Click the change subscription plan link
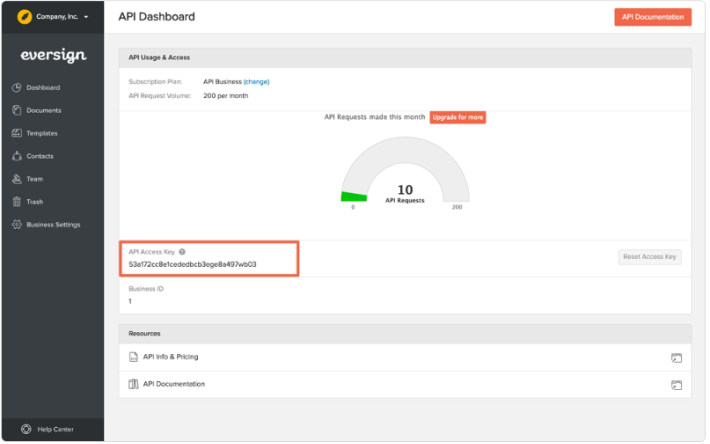The width and height of the screenshot is (710, 444). [x=256, y=81]
